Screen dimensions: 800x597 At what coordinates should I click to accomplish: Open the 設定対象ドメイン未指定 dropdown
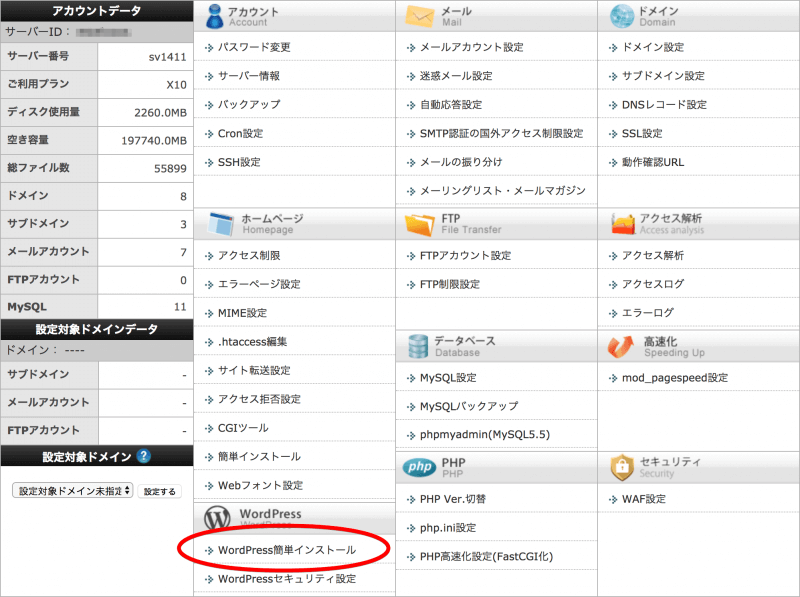[72, 491]
